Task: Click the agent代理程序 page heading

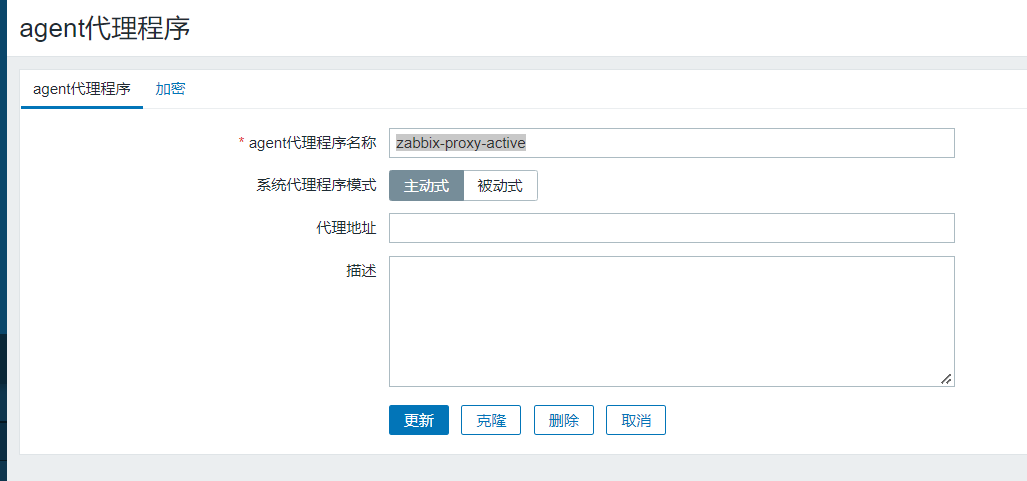Action: (105, 28)
